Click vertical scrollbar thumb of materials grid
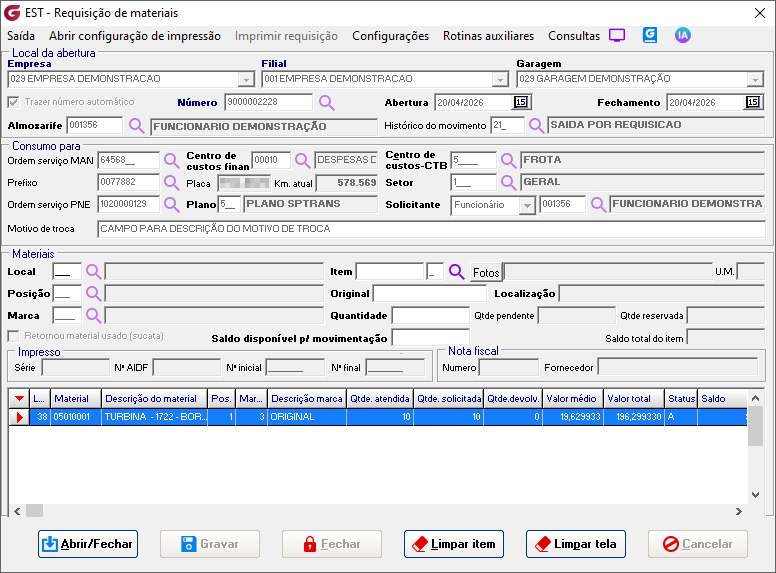 click(x=755, y=426)
